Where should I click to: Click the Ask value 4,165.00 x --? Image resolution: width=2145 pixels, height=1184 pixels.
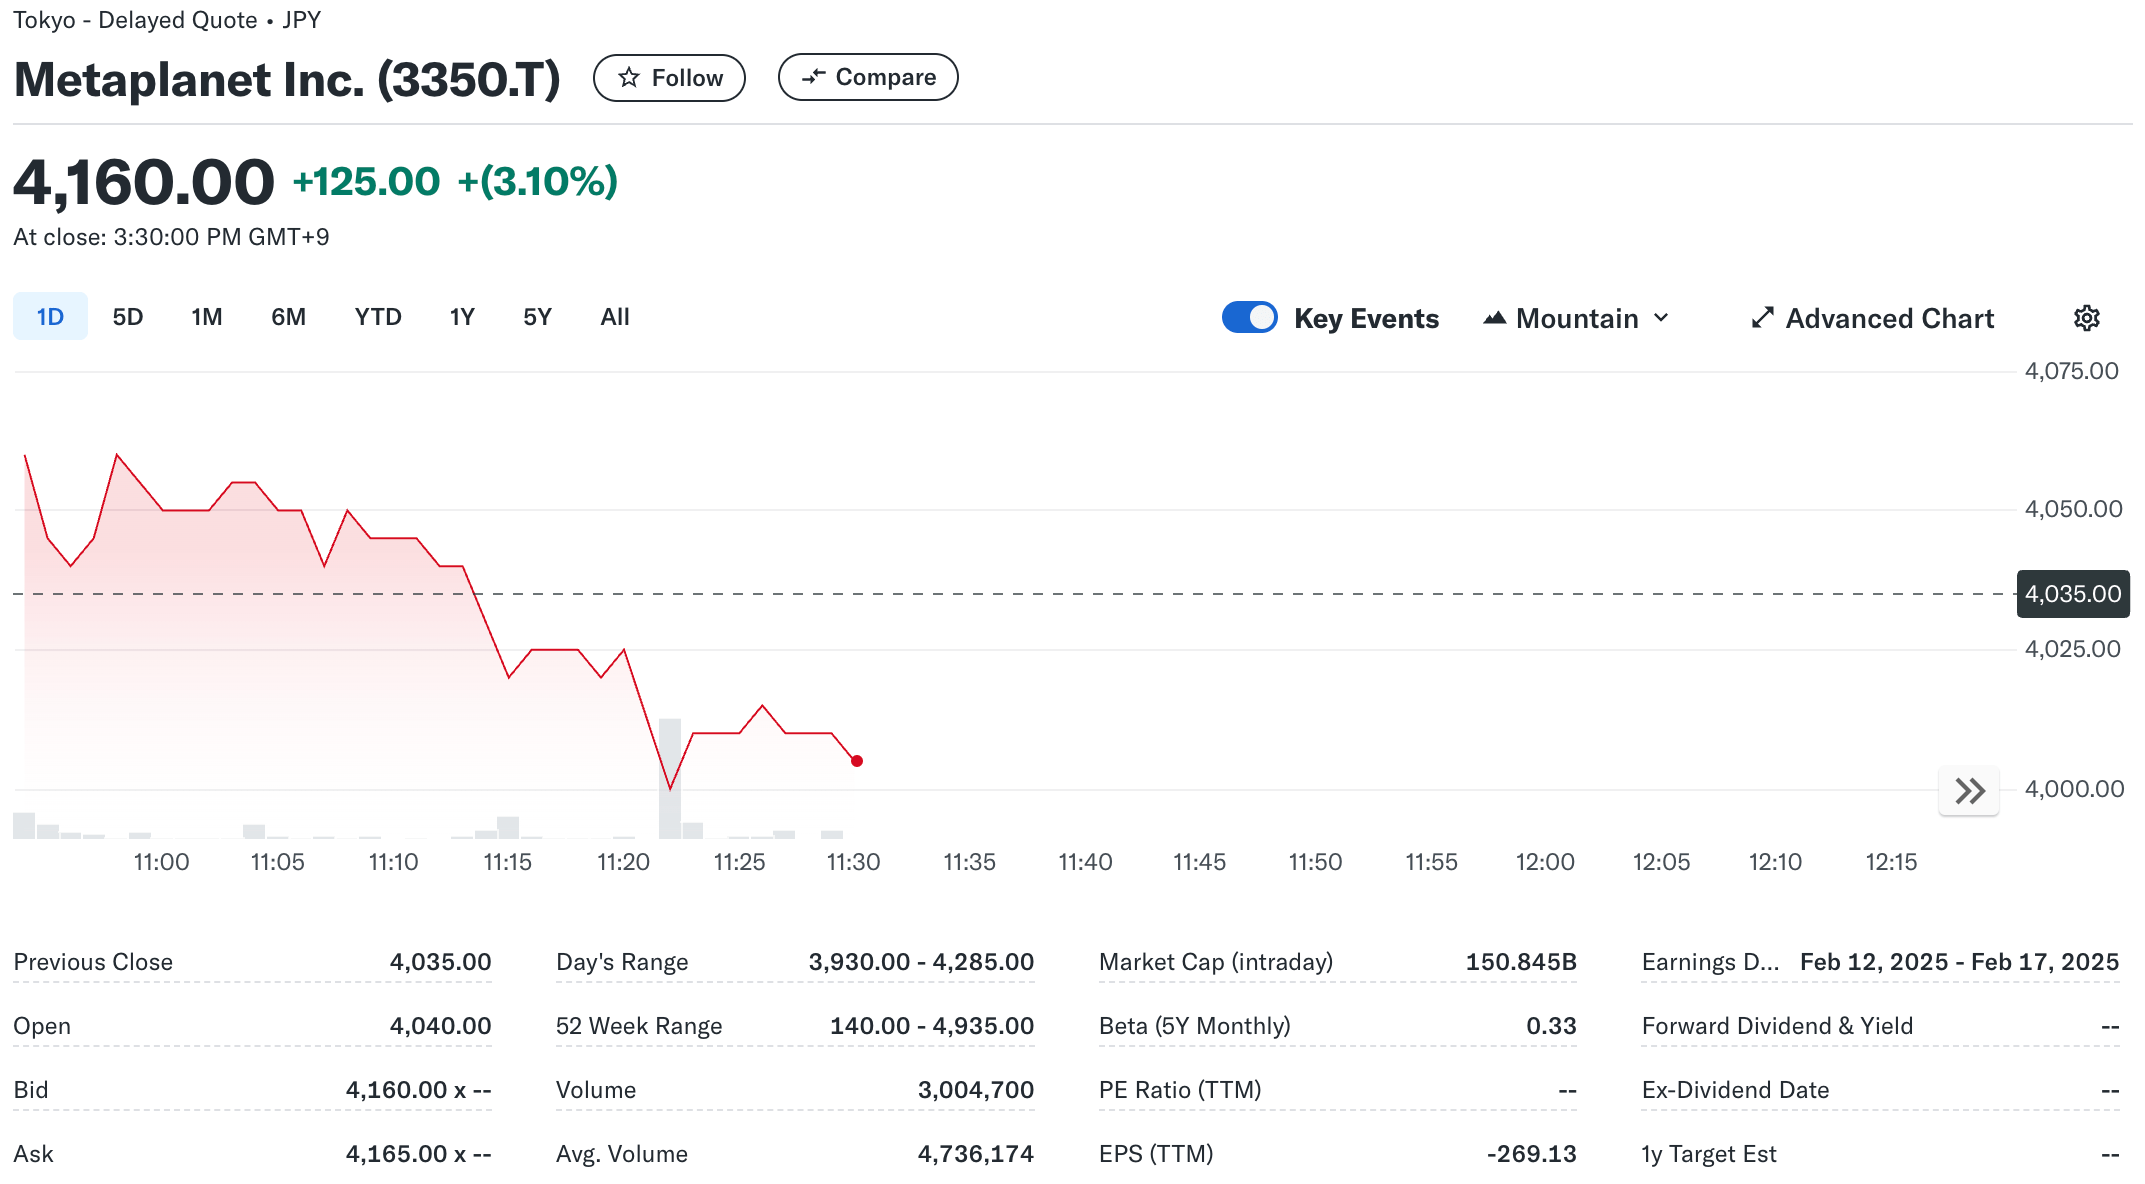click(x=418, y=1154)
